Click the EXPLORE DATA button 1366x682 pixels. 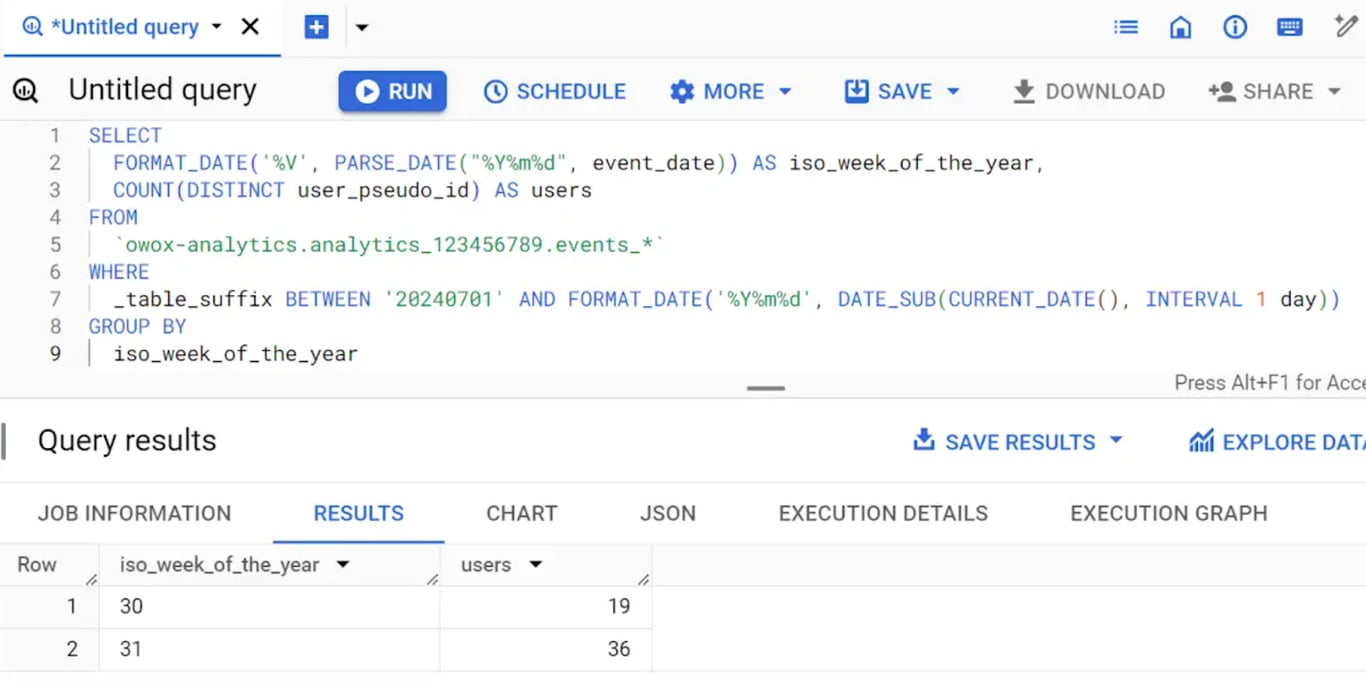click(1277, 442)
